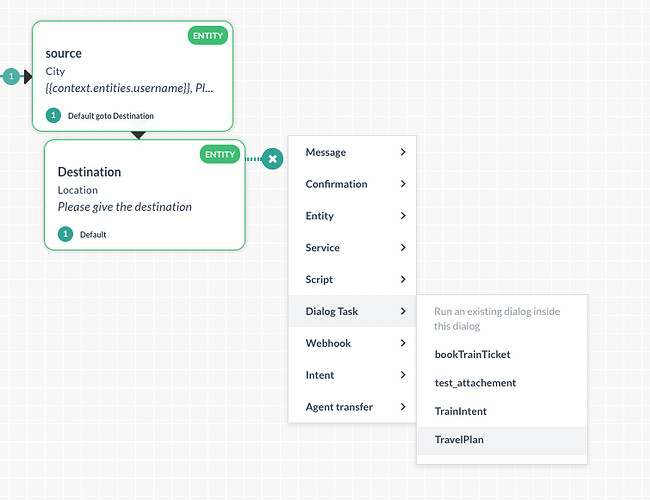The image size is (650, 500).
Task: Click the Default transition number badge in Destination
Action: pos(66,234)
